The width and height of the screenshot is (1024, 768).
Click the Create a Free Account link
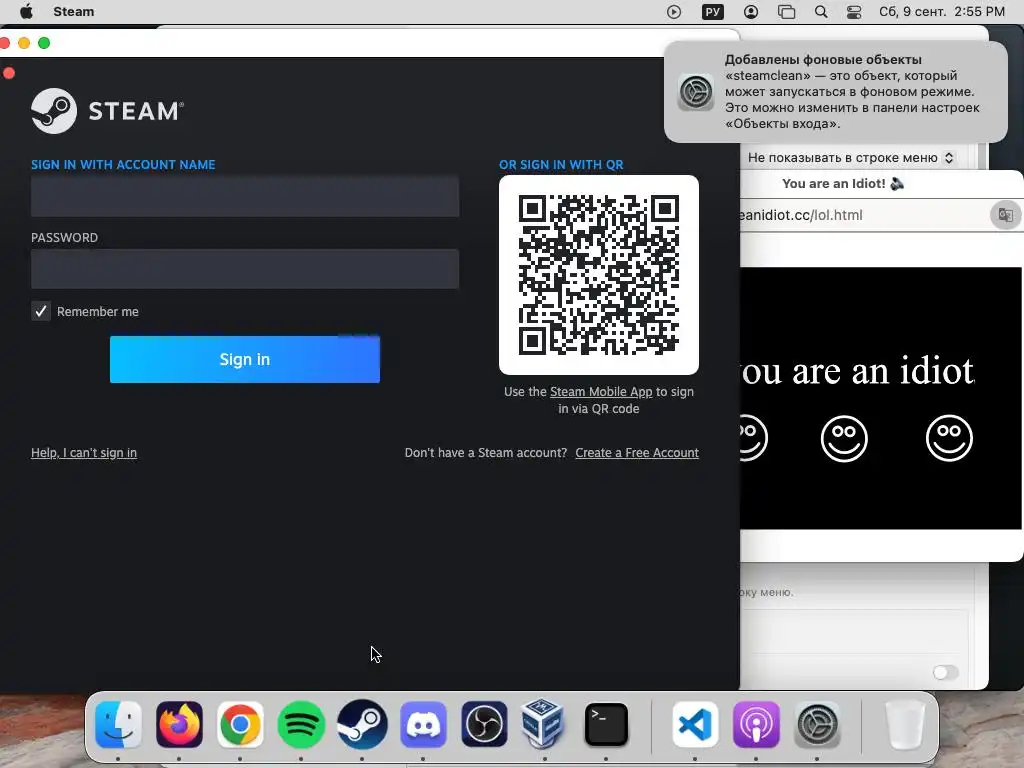point(637,453)
